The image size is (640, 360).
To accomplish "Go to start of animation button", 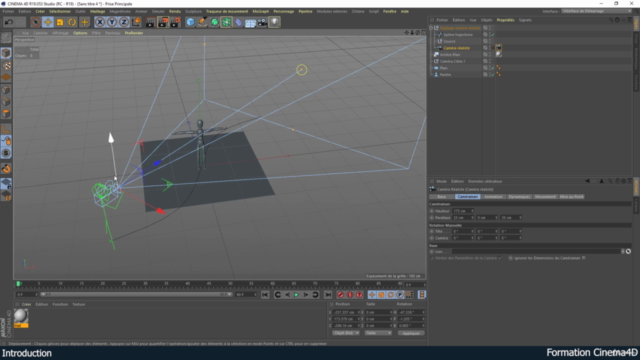I will pos(265,295).
